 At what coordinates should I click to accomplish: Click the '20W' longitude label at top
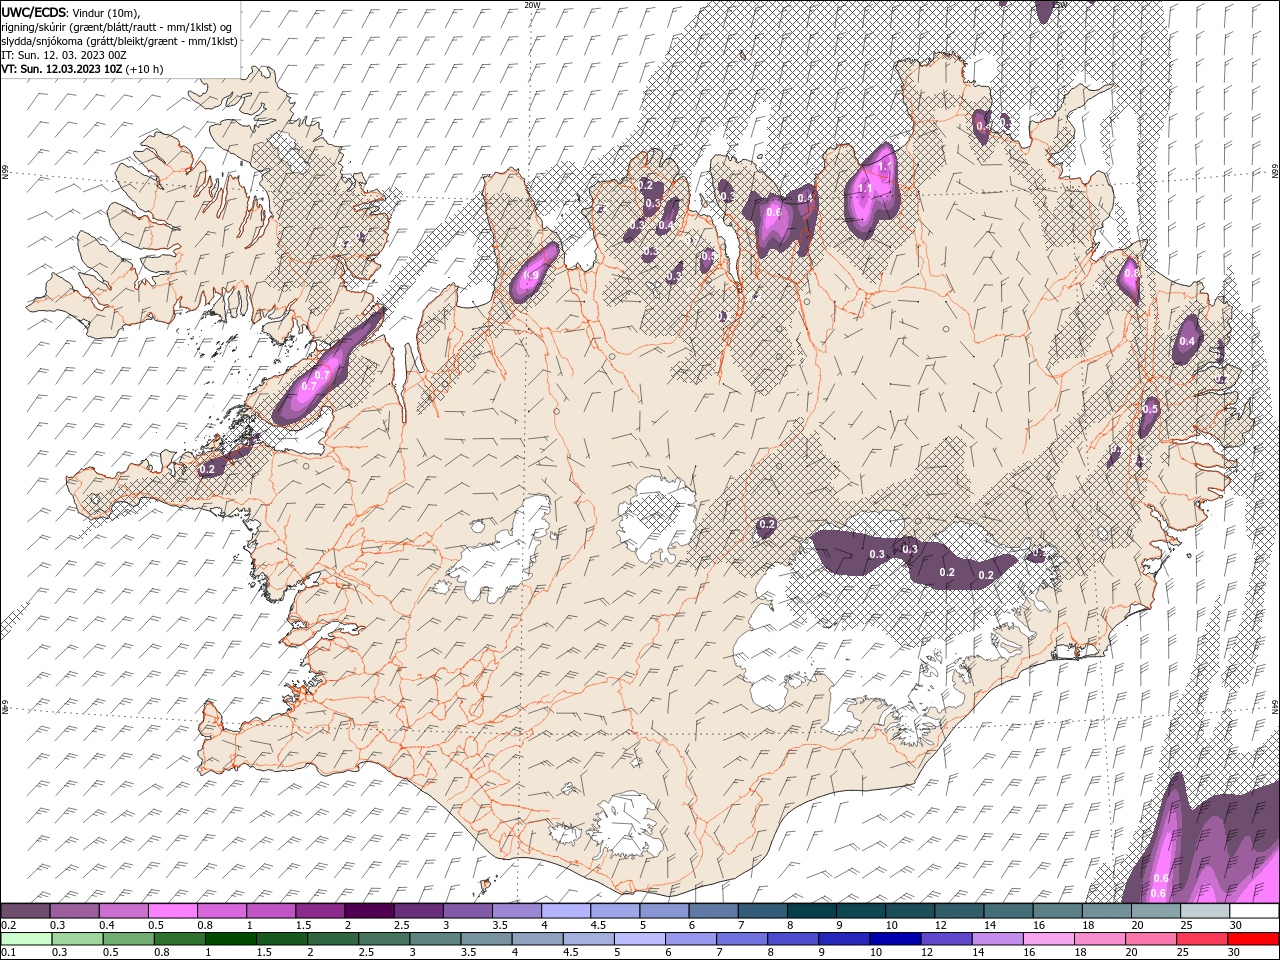[533, 5]
